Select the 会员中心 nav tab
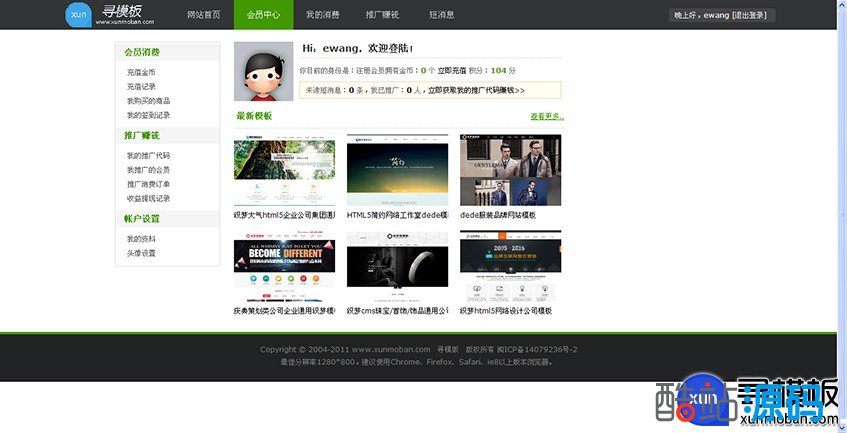The width and height of the screenshot is (847, 433). (263, 15)
